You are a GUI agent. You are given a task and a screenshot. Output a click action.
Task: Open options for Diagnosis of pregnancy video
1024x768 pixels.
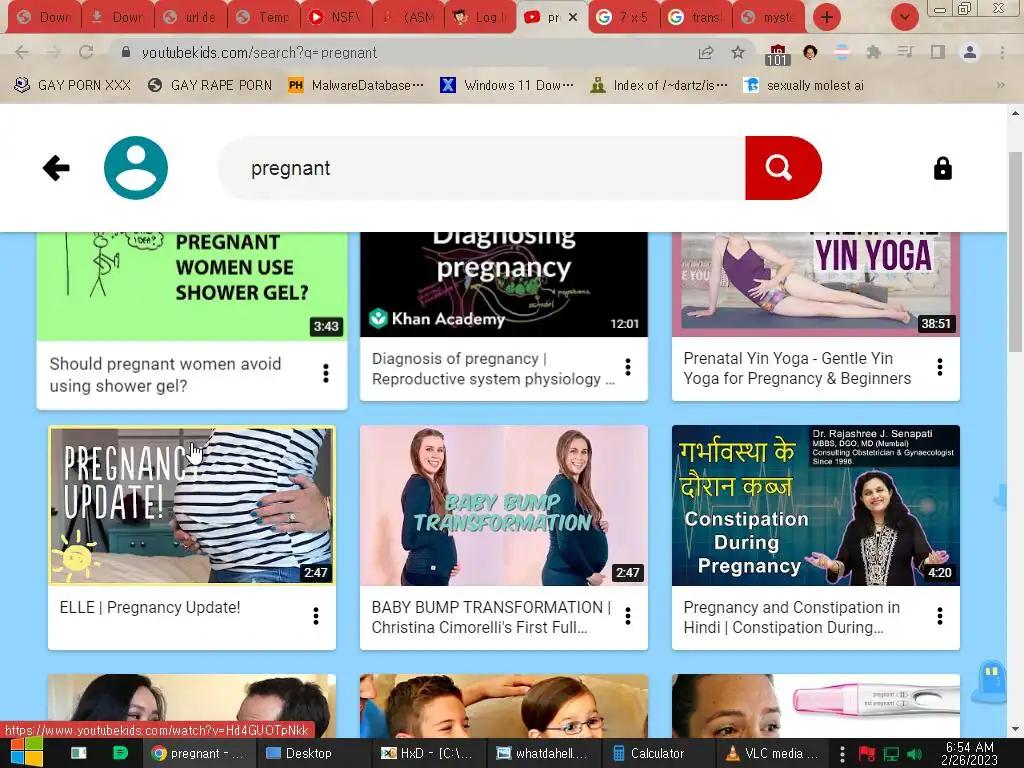(628, 368)
